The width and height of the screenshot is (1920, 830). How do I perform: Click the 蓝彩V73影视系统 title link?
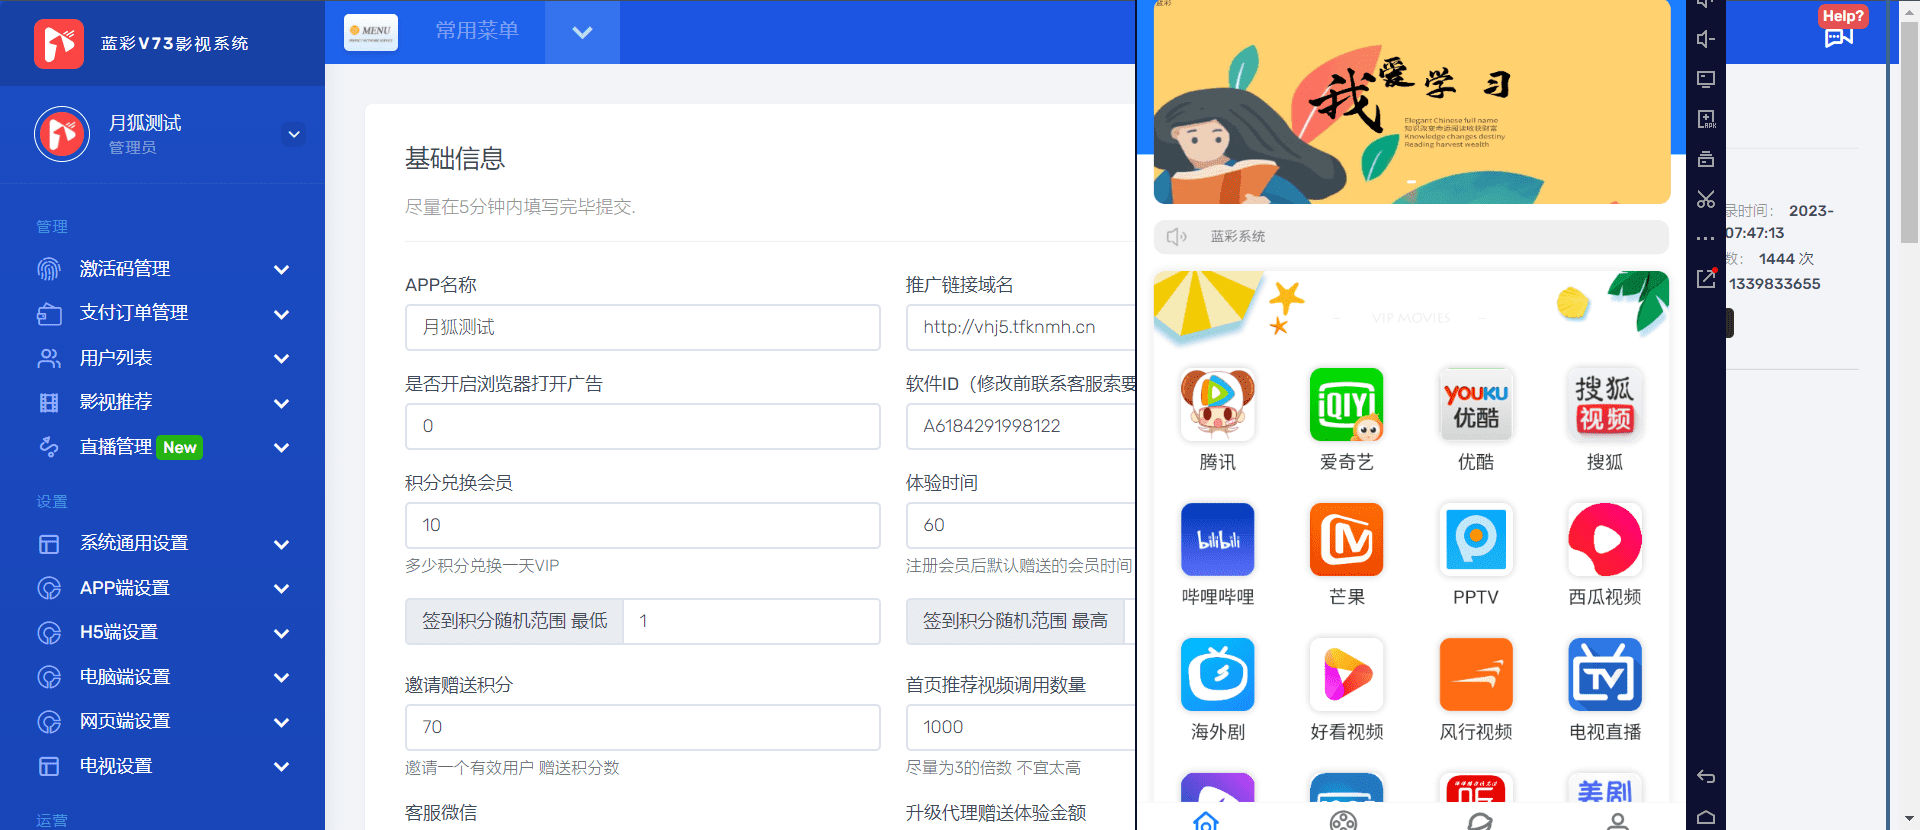pyautogui.click(x=175, y=43)
